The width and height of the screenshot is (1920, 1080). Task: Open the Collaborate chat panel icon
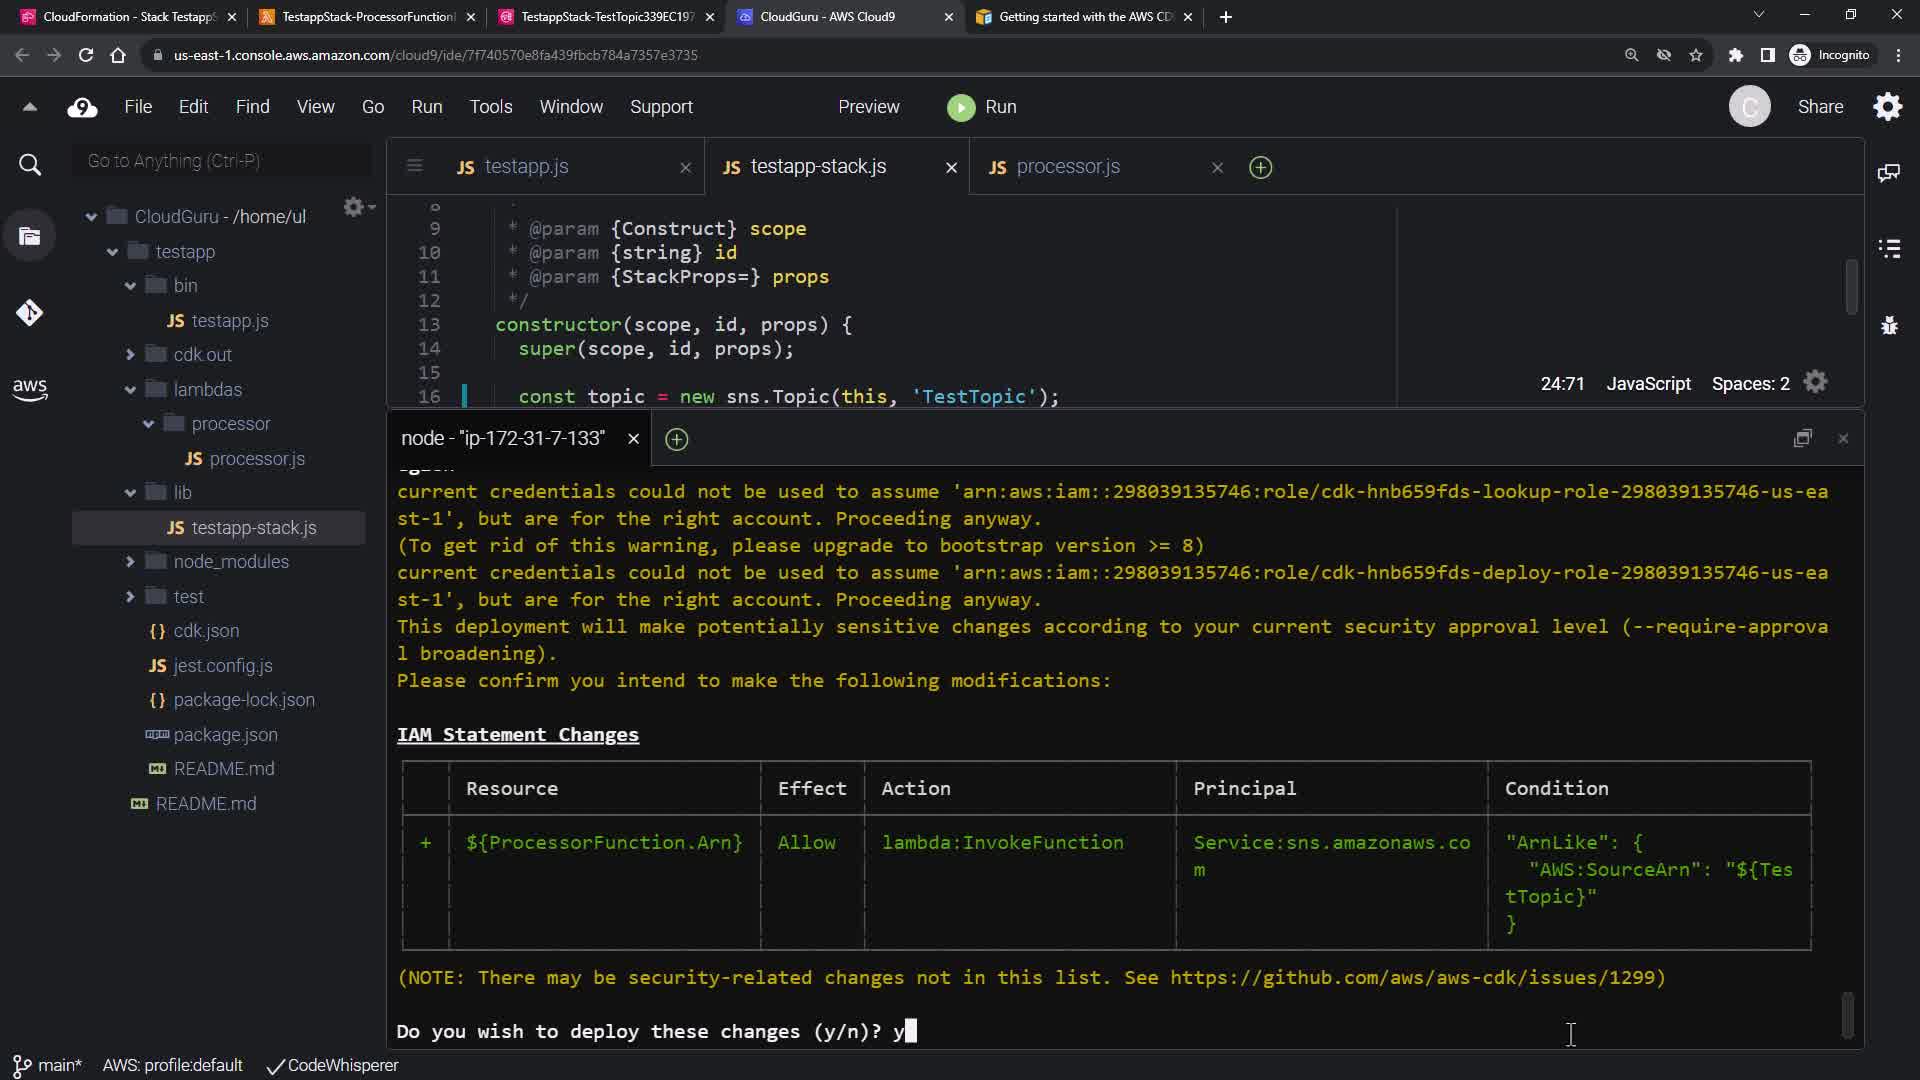(x=1889, y=173)
